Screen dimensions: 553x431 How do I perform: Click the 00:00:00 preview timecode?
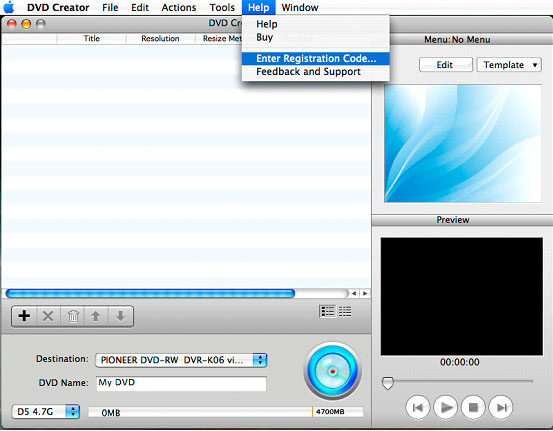coord(460,362)
